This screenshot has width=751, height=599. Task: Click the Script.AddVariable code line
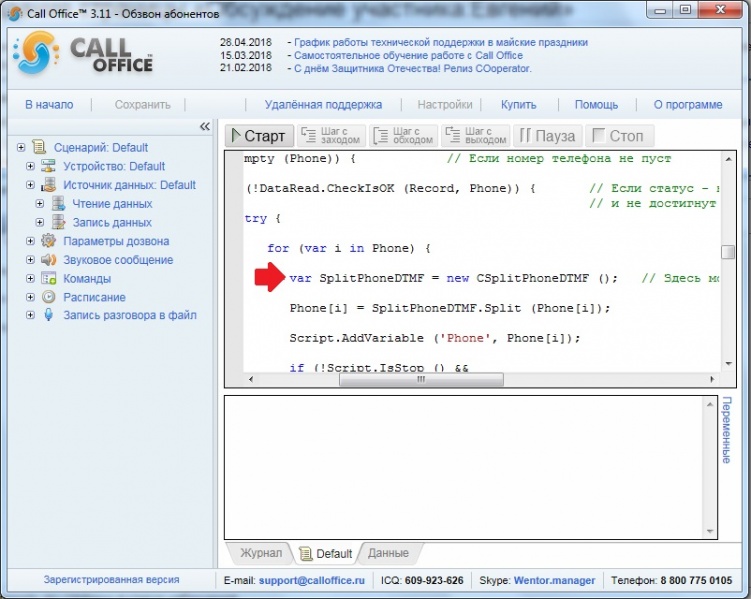click(x=434, y=338)
